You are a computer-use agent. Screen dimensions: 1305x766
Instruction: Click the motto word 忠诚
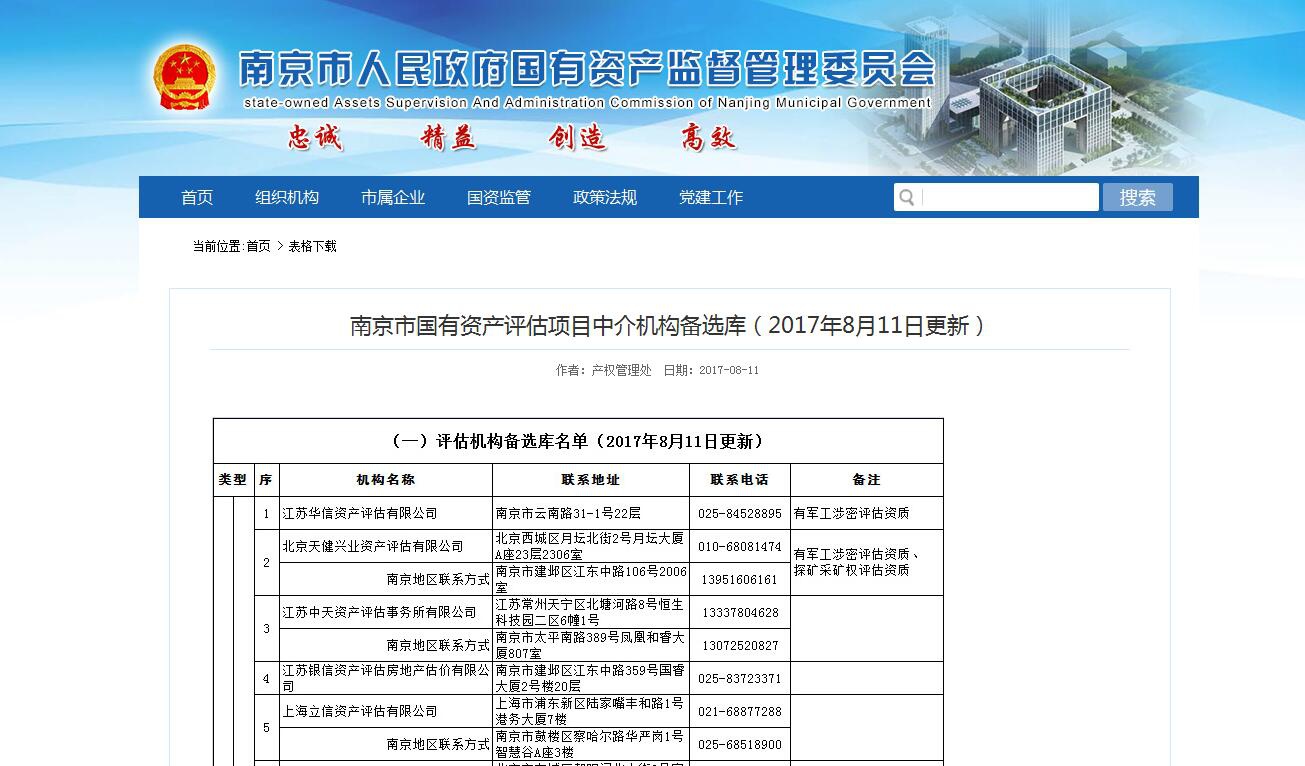coord(316,137)
